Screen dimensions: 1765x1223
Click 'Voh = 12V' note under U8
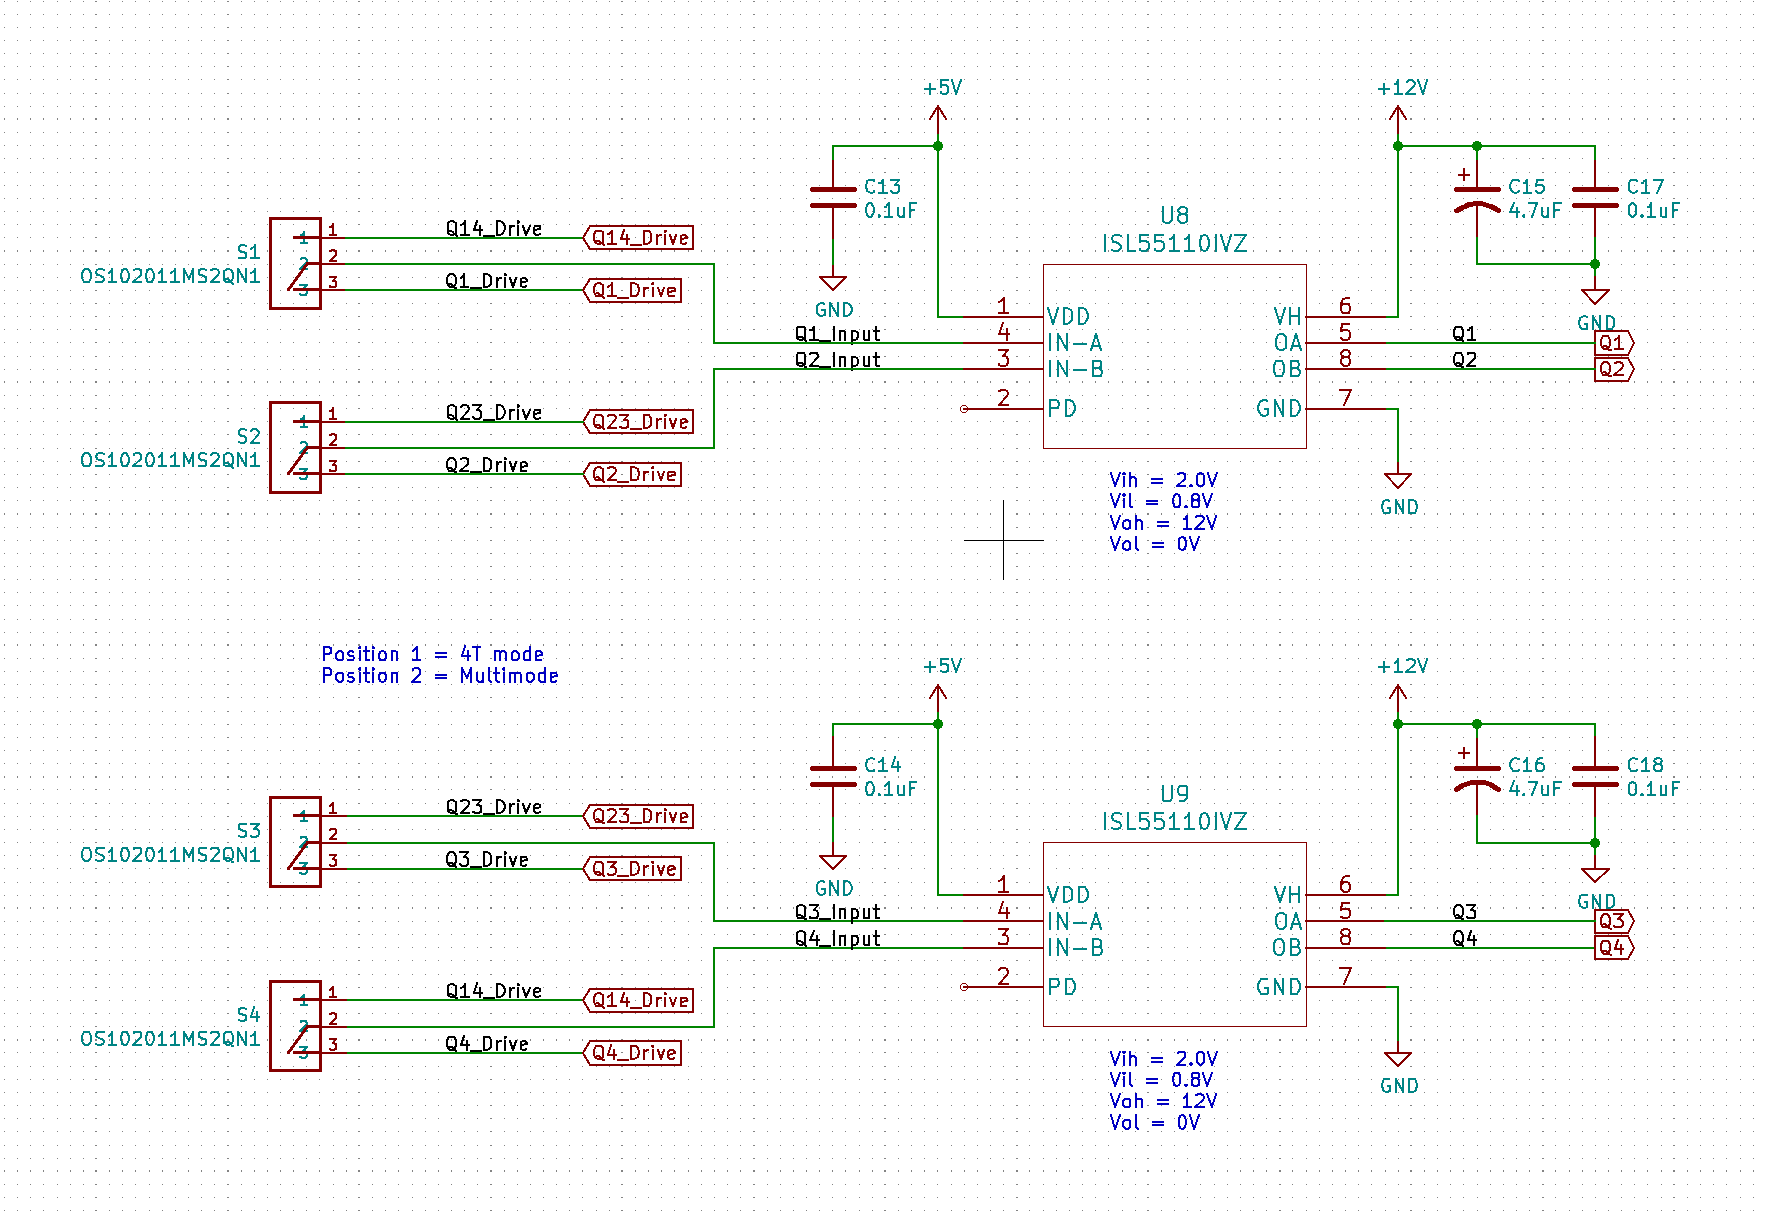1164,523
